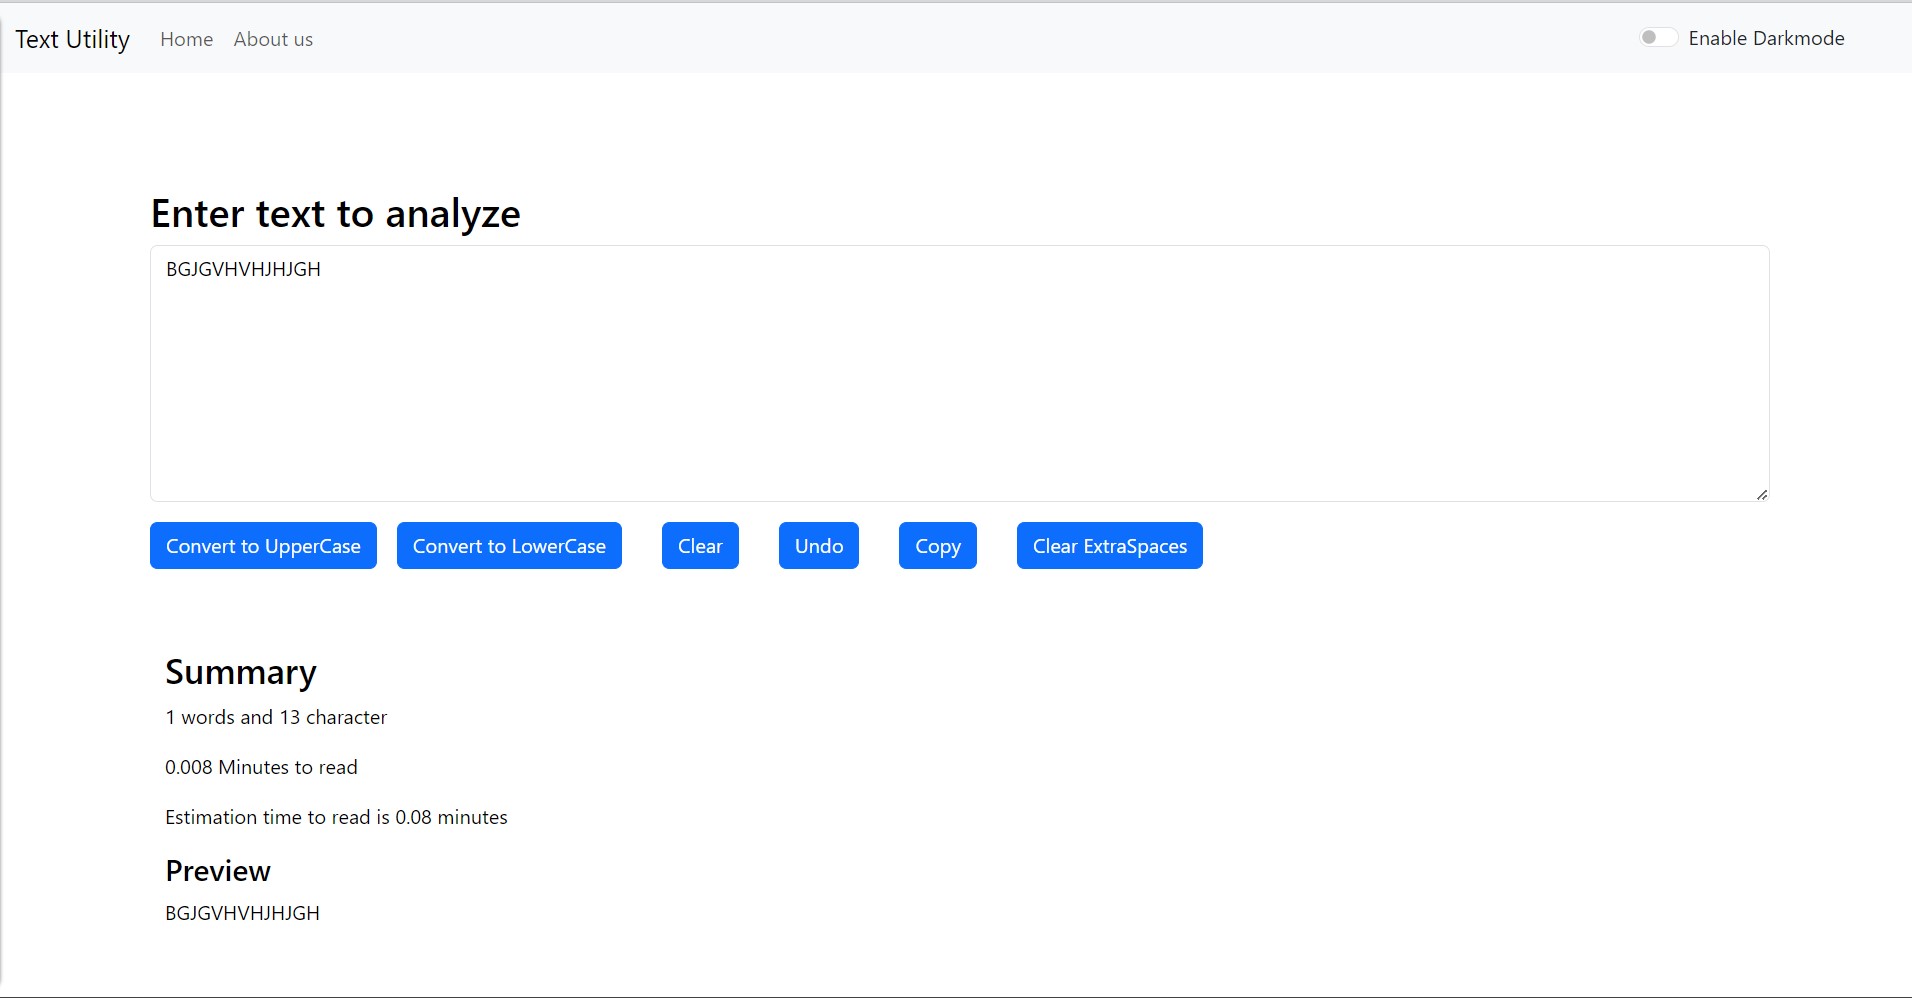The height and width of the screenshot is (998, 1912).
Task: Click the Convert to LowerCase button
Action: [509, 545]
